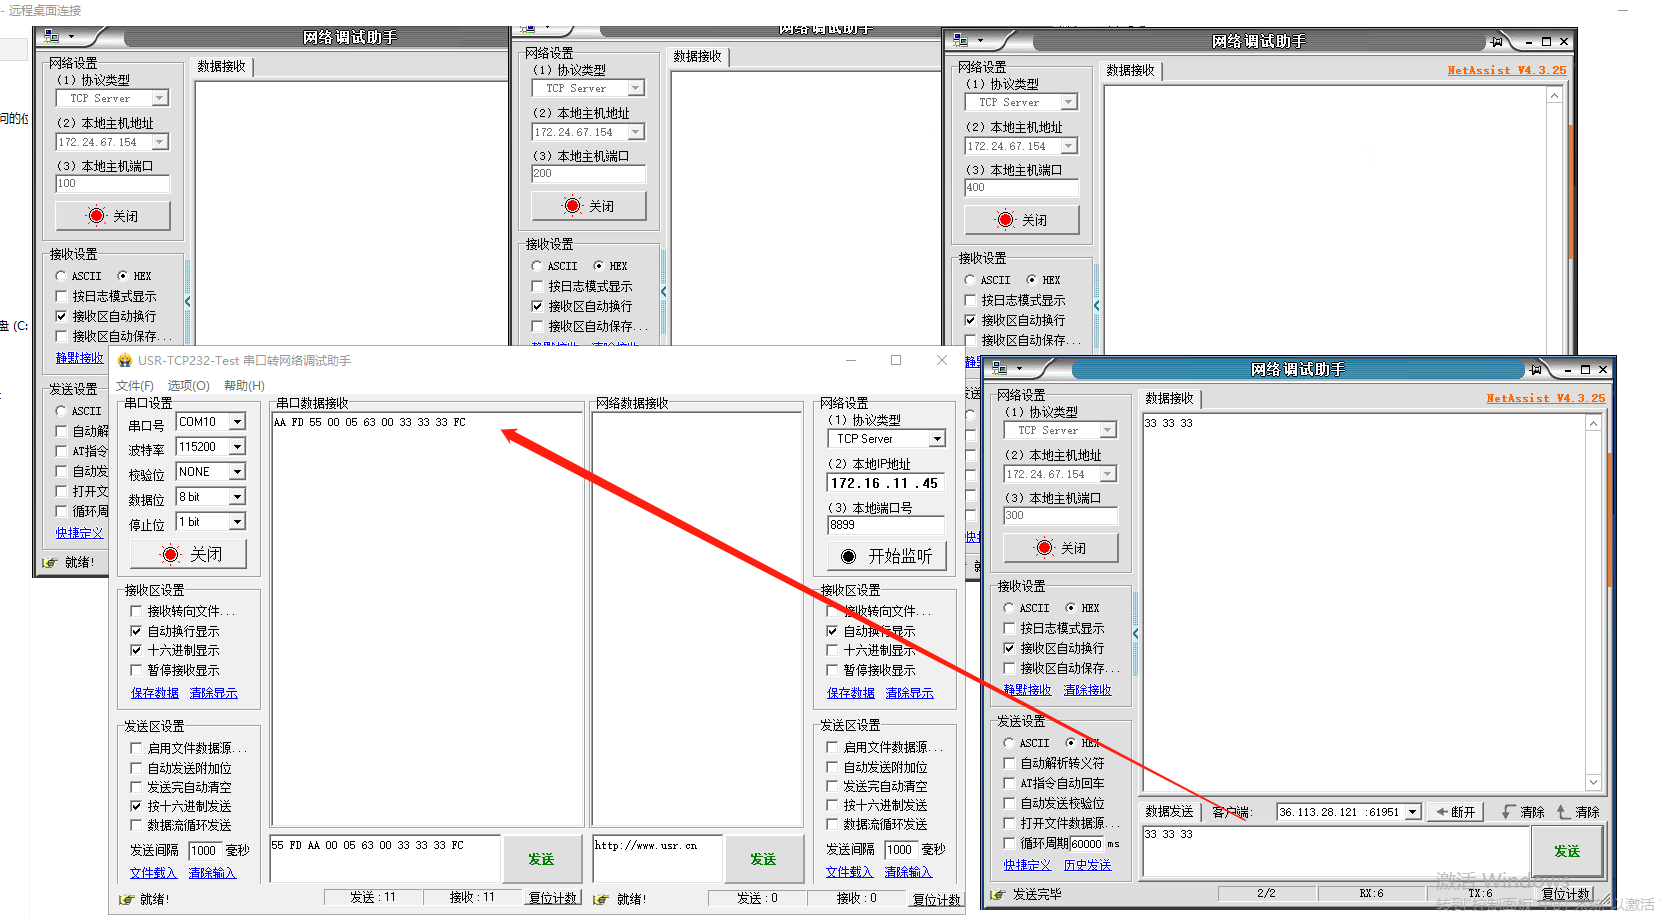Select 数据接收 tab in port 300 window
The width and height of the screenshot is (1660, 919).
(x=1170, y=398)
